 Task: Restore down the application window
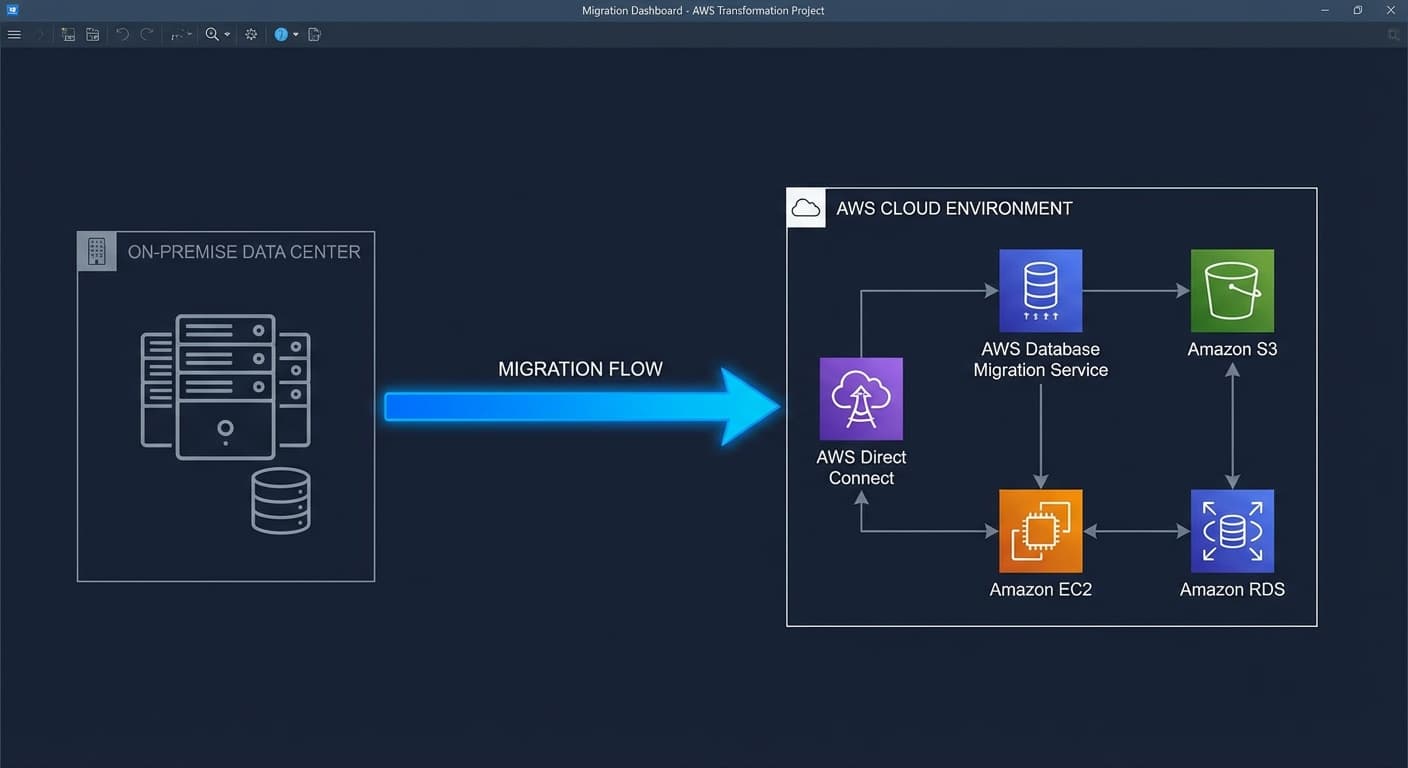pyautogui.click(x=1357, y=10)
